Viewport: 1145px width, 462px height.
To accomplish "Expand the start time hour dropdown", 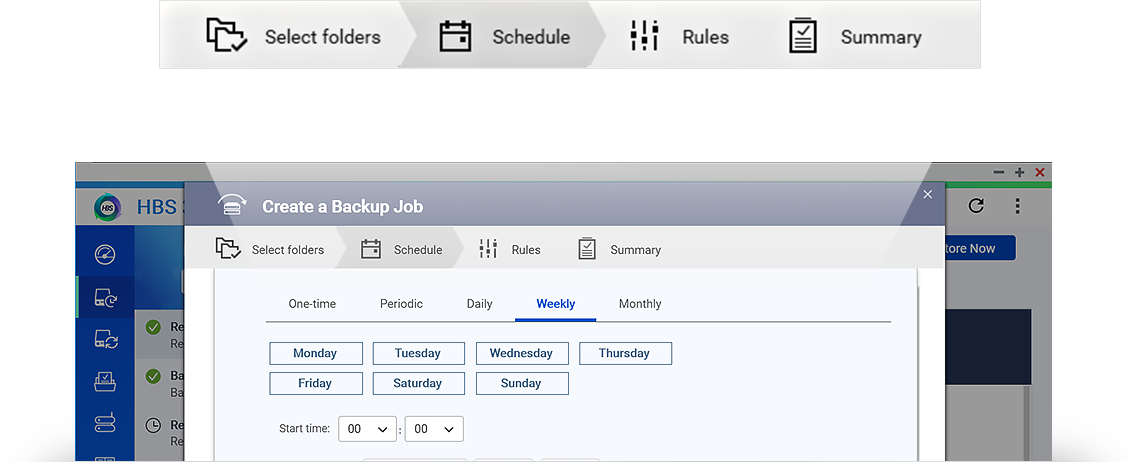I will pyautogui.click(x=367, y=429).
